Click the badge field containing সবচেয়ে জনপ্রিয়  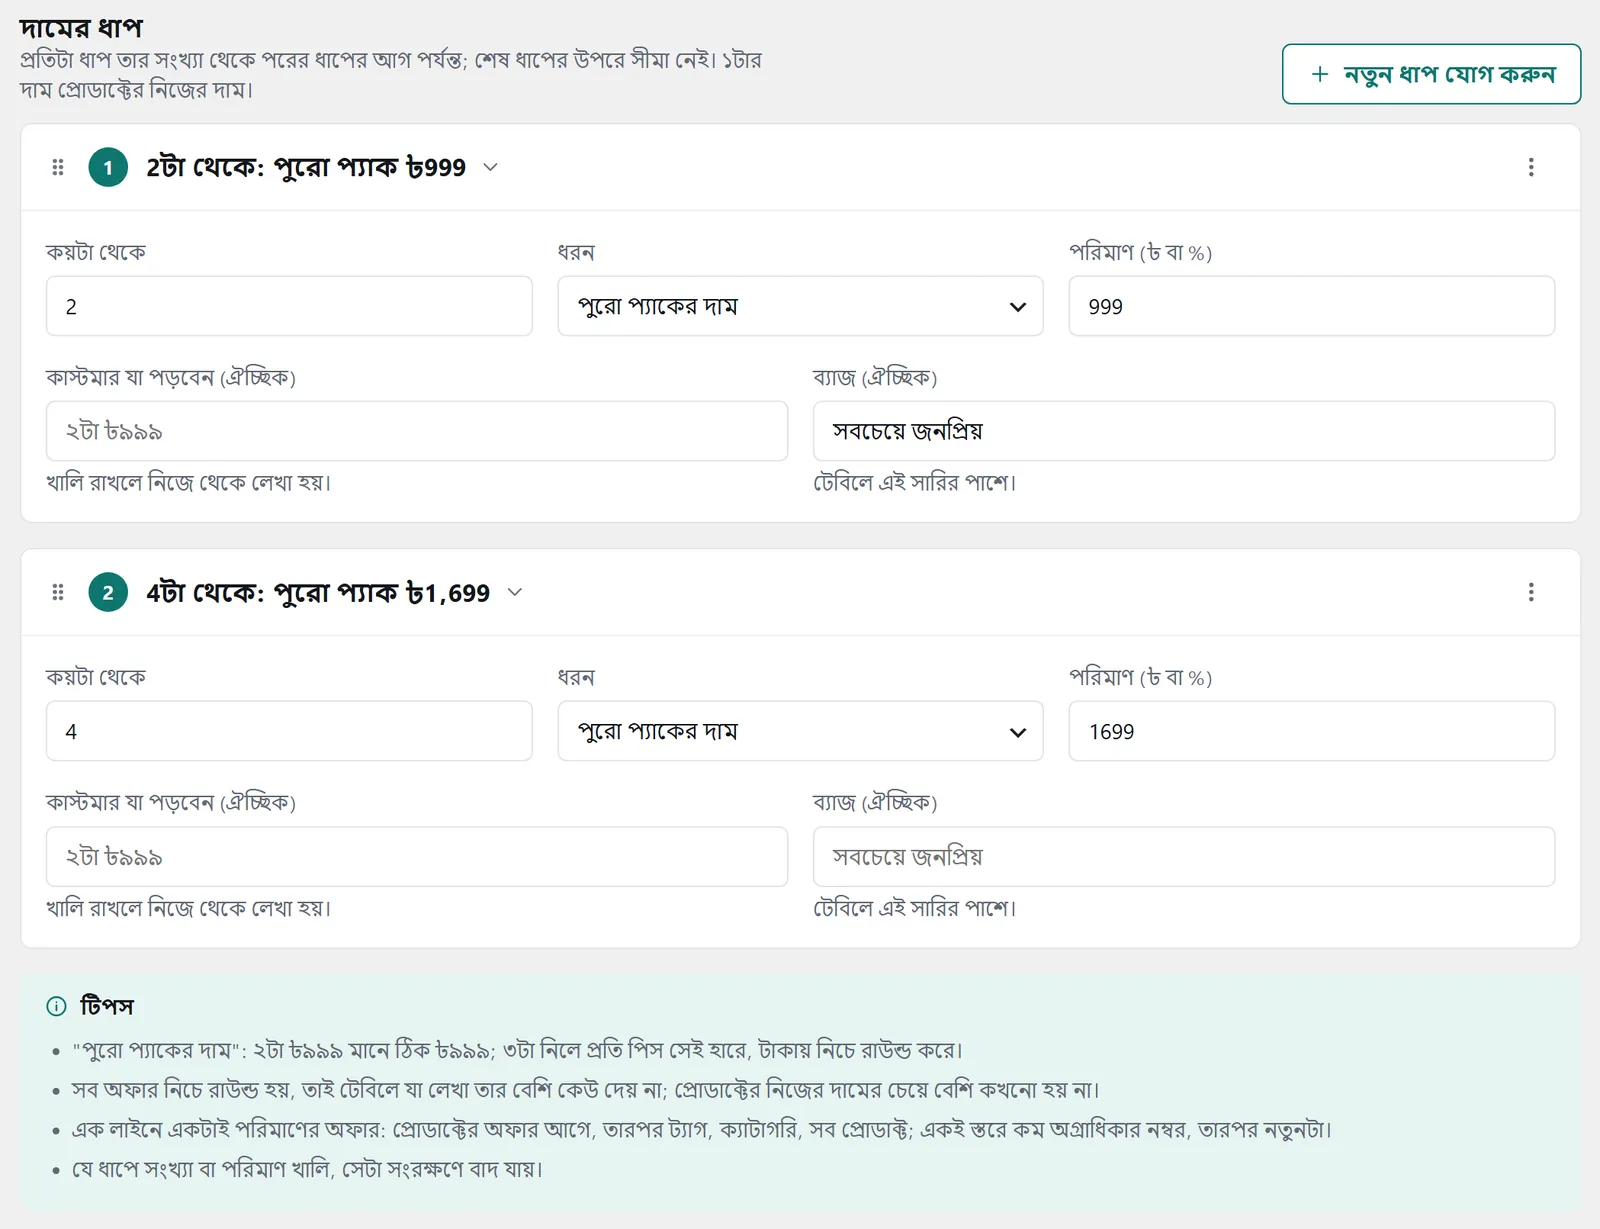1184,431
